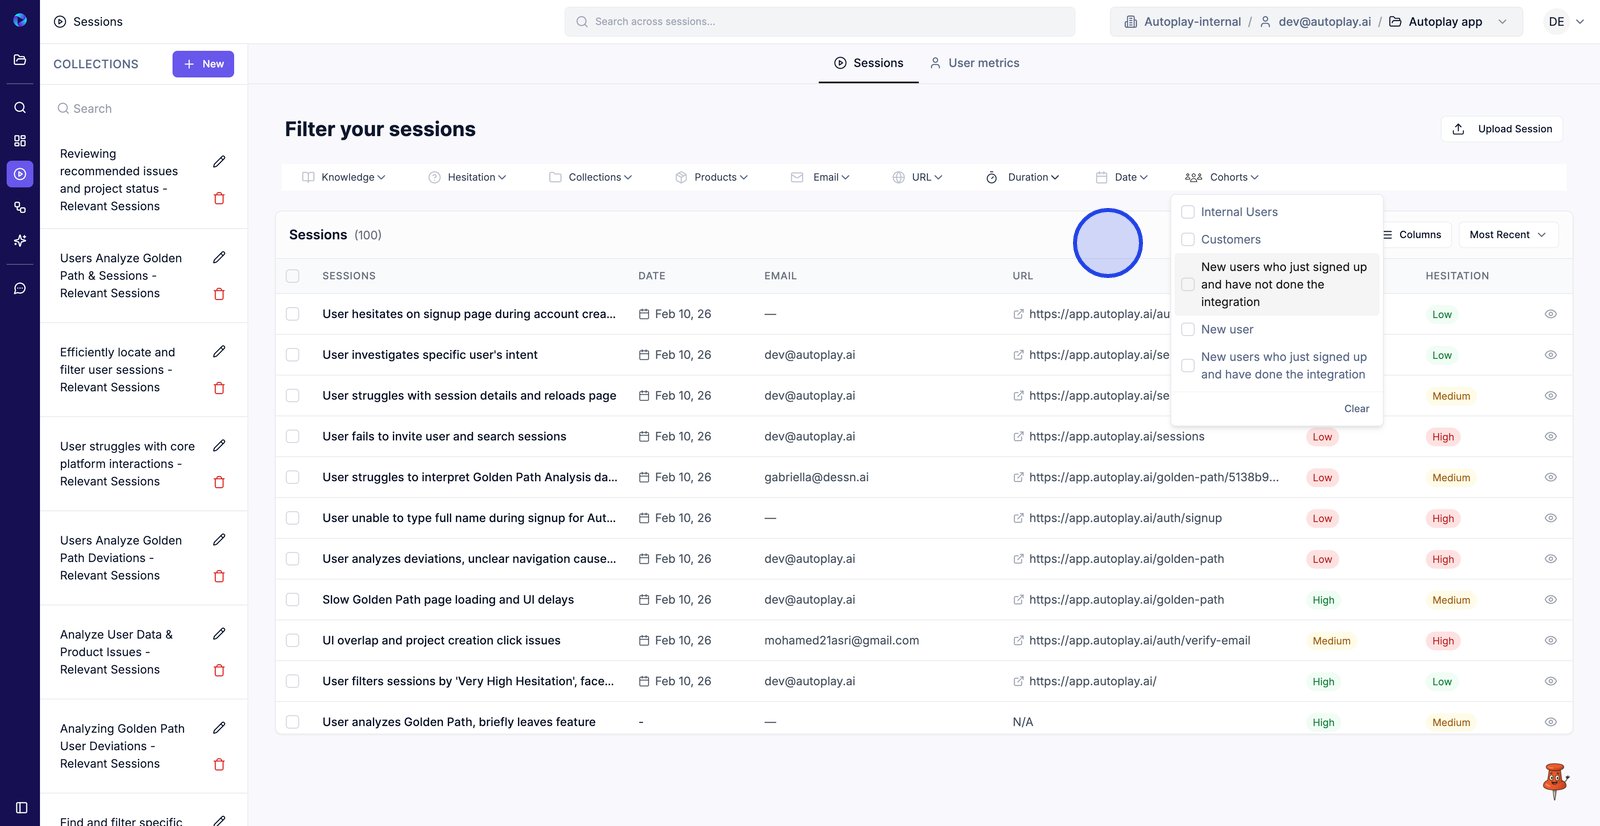
Task: Delete the 'Efficiently locate and filter user sessions' collection
Action: tap(219, 388)
